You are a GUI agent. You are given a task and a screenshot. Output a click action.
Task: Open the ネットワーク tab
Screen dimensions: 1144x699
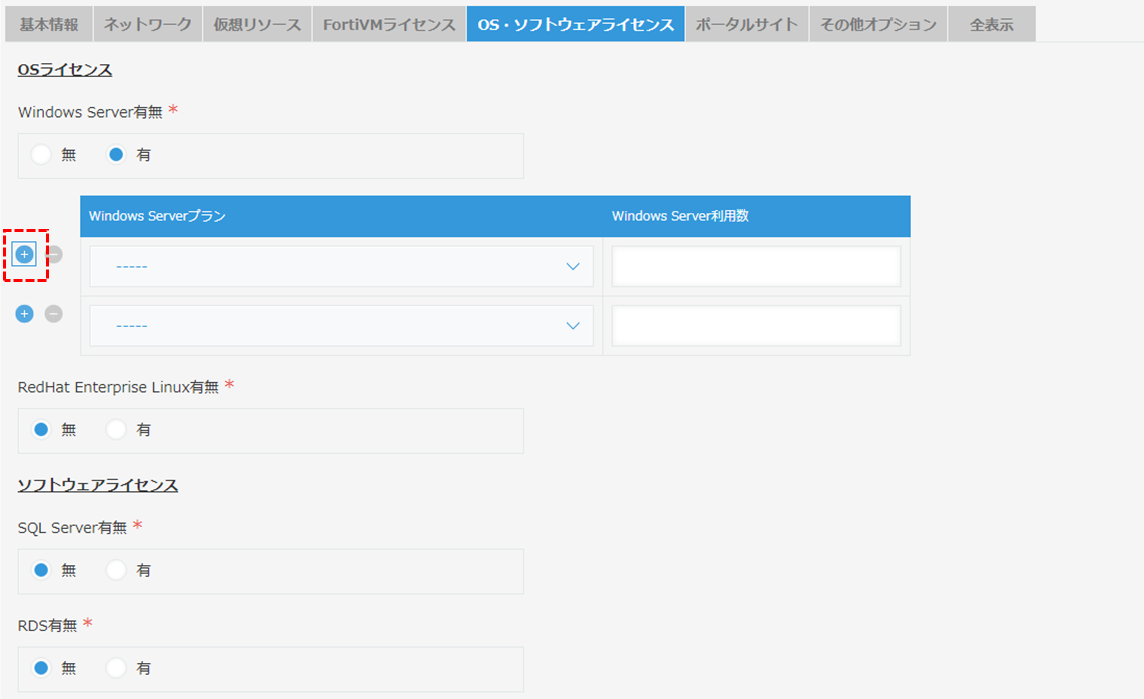coord(147,24)
